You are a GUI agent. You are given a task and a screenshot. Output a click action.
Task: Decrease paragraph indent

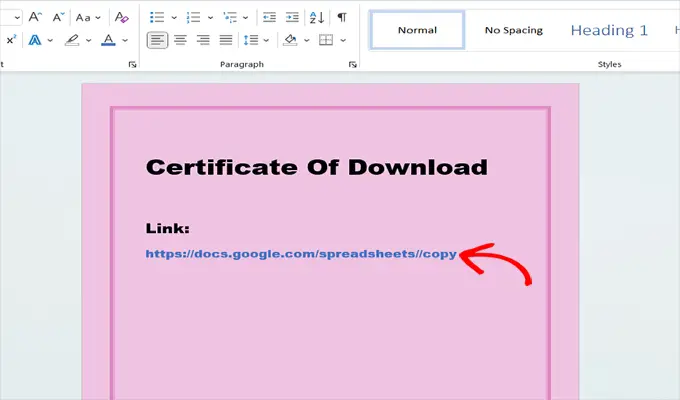point(269,17)
